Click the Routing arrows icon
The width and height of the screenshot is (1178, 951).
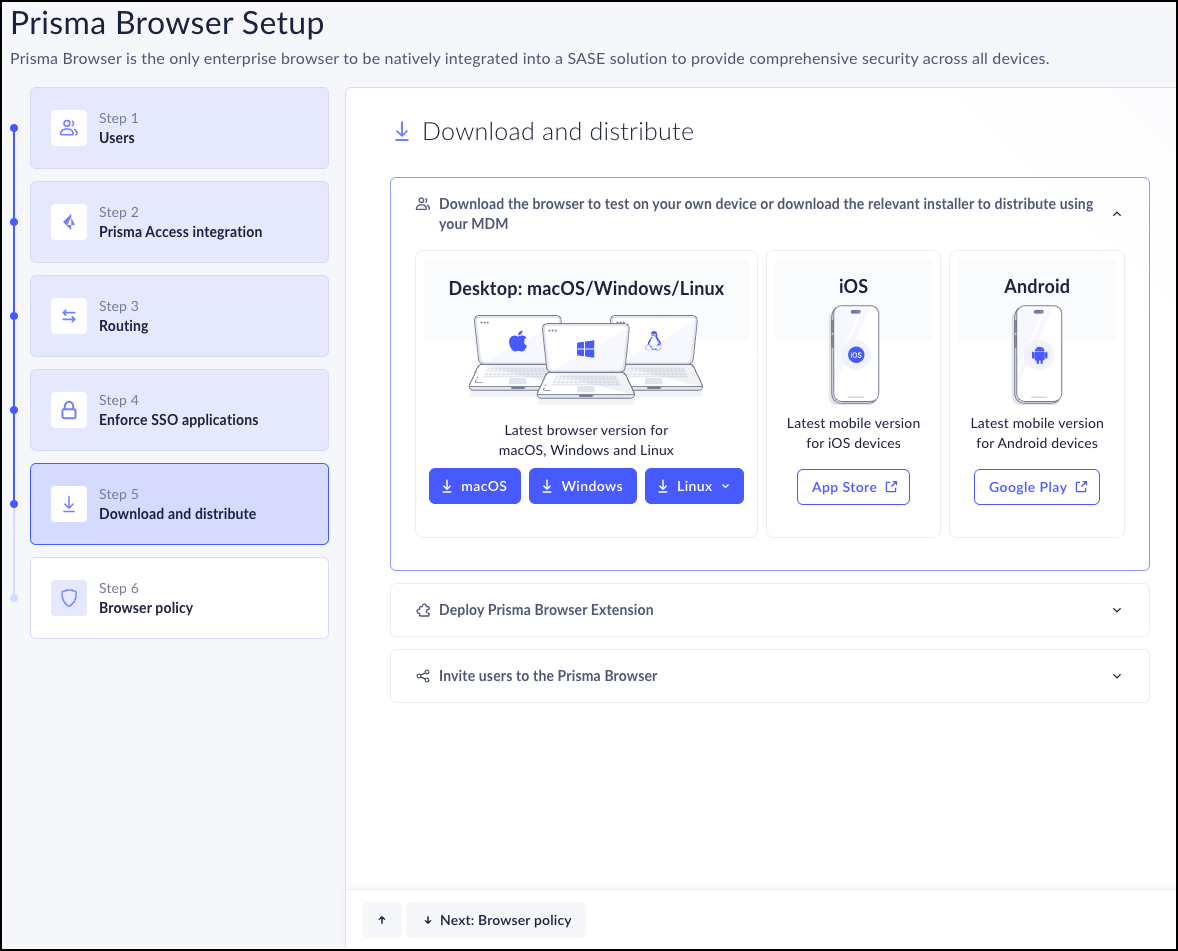click(x=69, y=316)
